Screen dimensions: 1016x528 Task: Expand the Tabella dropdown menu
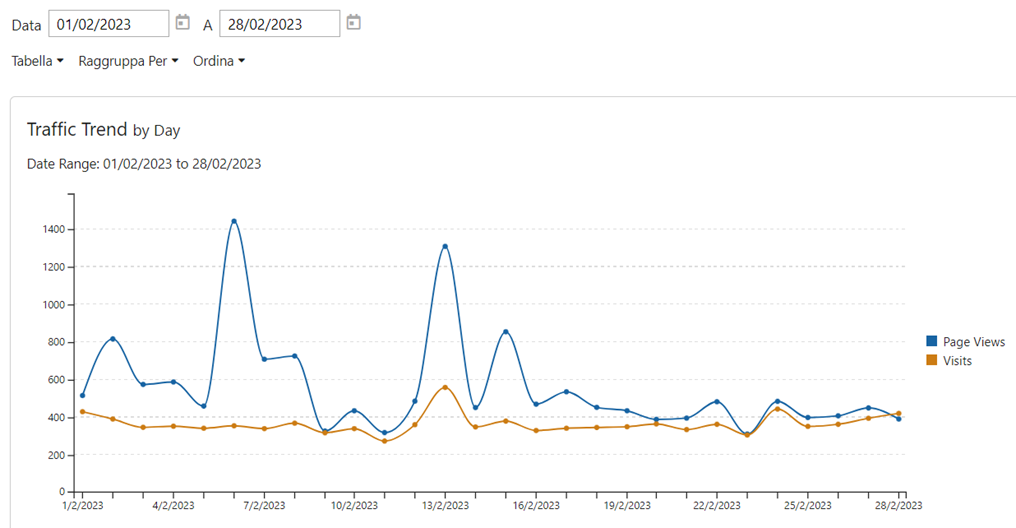click(37, 61)
